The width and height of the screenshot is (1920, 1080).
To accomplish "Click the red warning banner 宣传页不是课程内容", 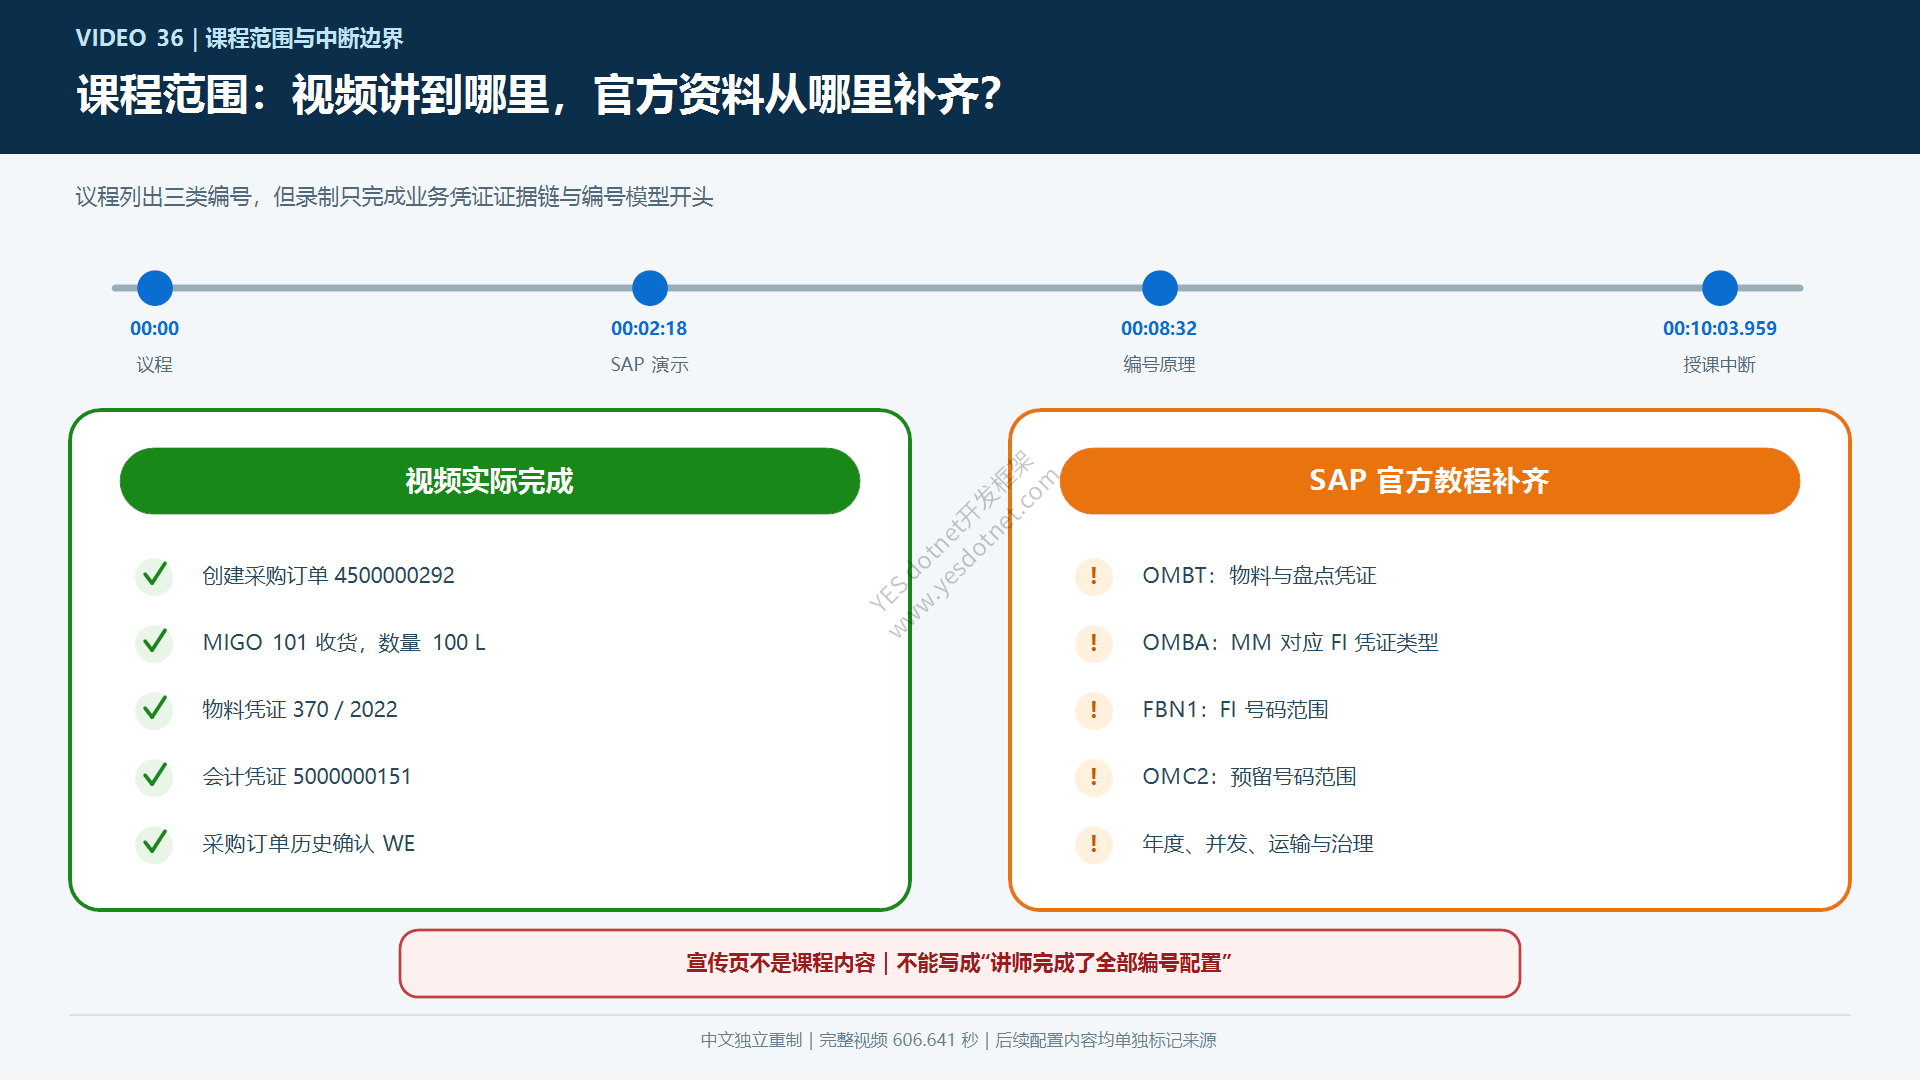I will pyautogui.click(x=960, y=963).
